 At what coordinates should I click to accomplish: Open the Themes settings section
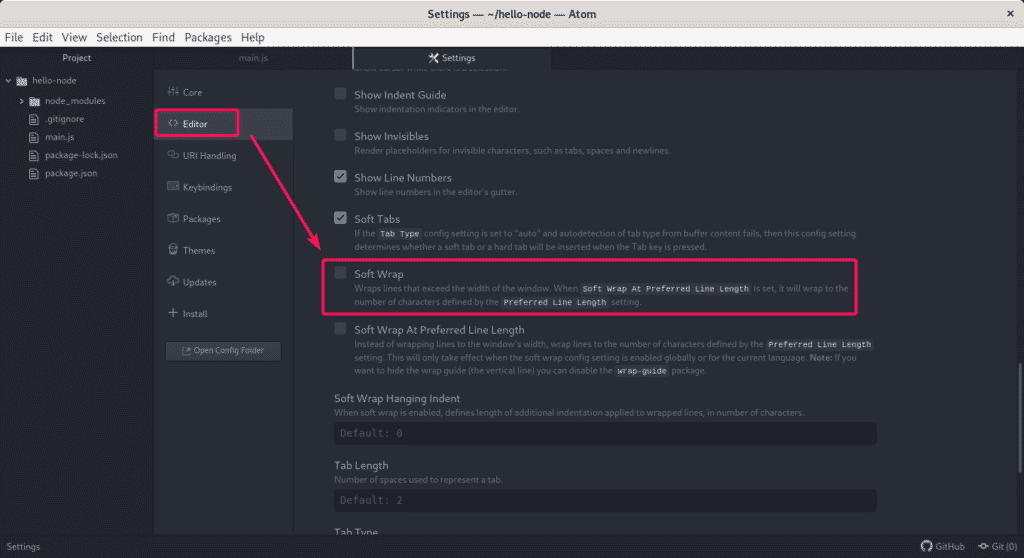point(223,250)
